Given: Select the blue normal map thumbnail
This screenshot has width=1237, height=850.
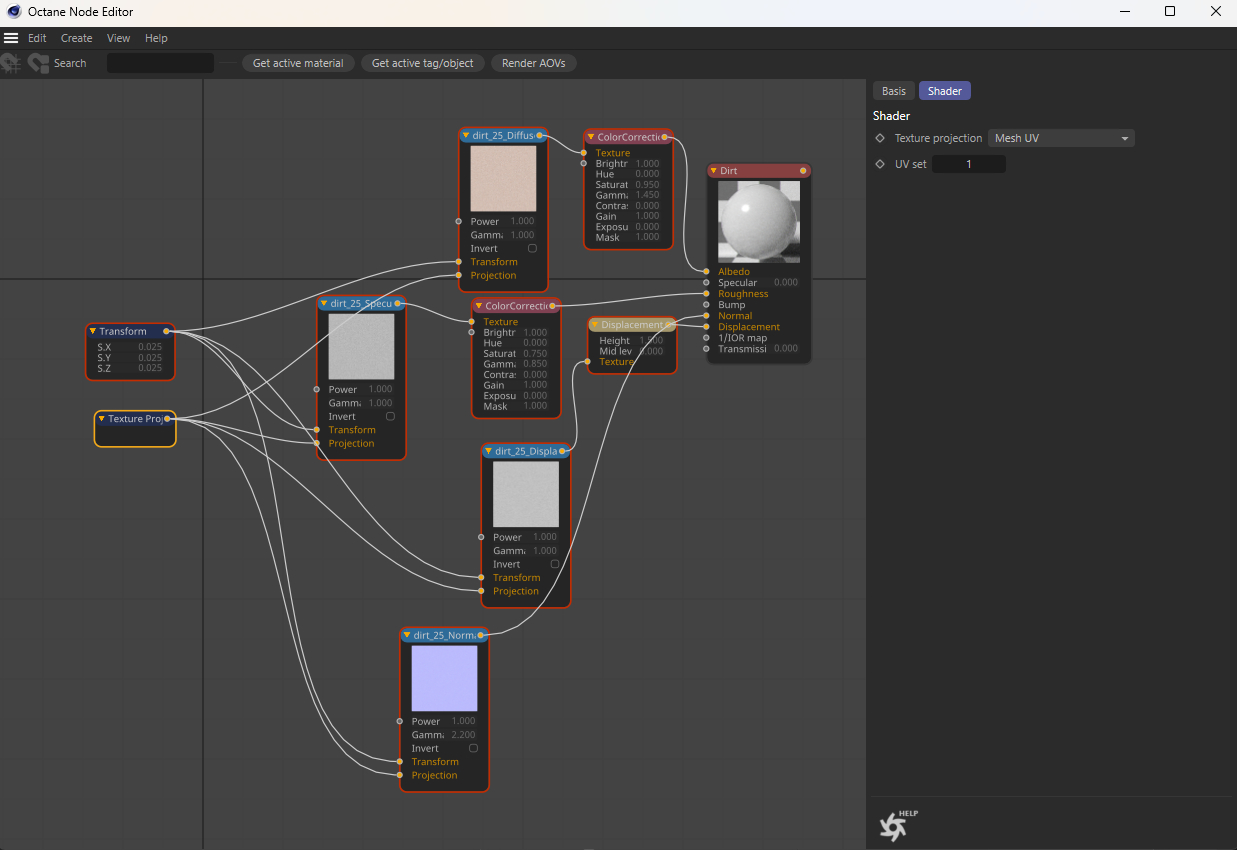Looking at the screenshot, I should point(444,678).
